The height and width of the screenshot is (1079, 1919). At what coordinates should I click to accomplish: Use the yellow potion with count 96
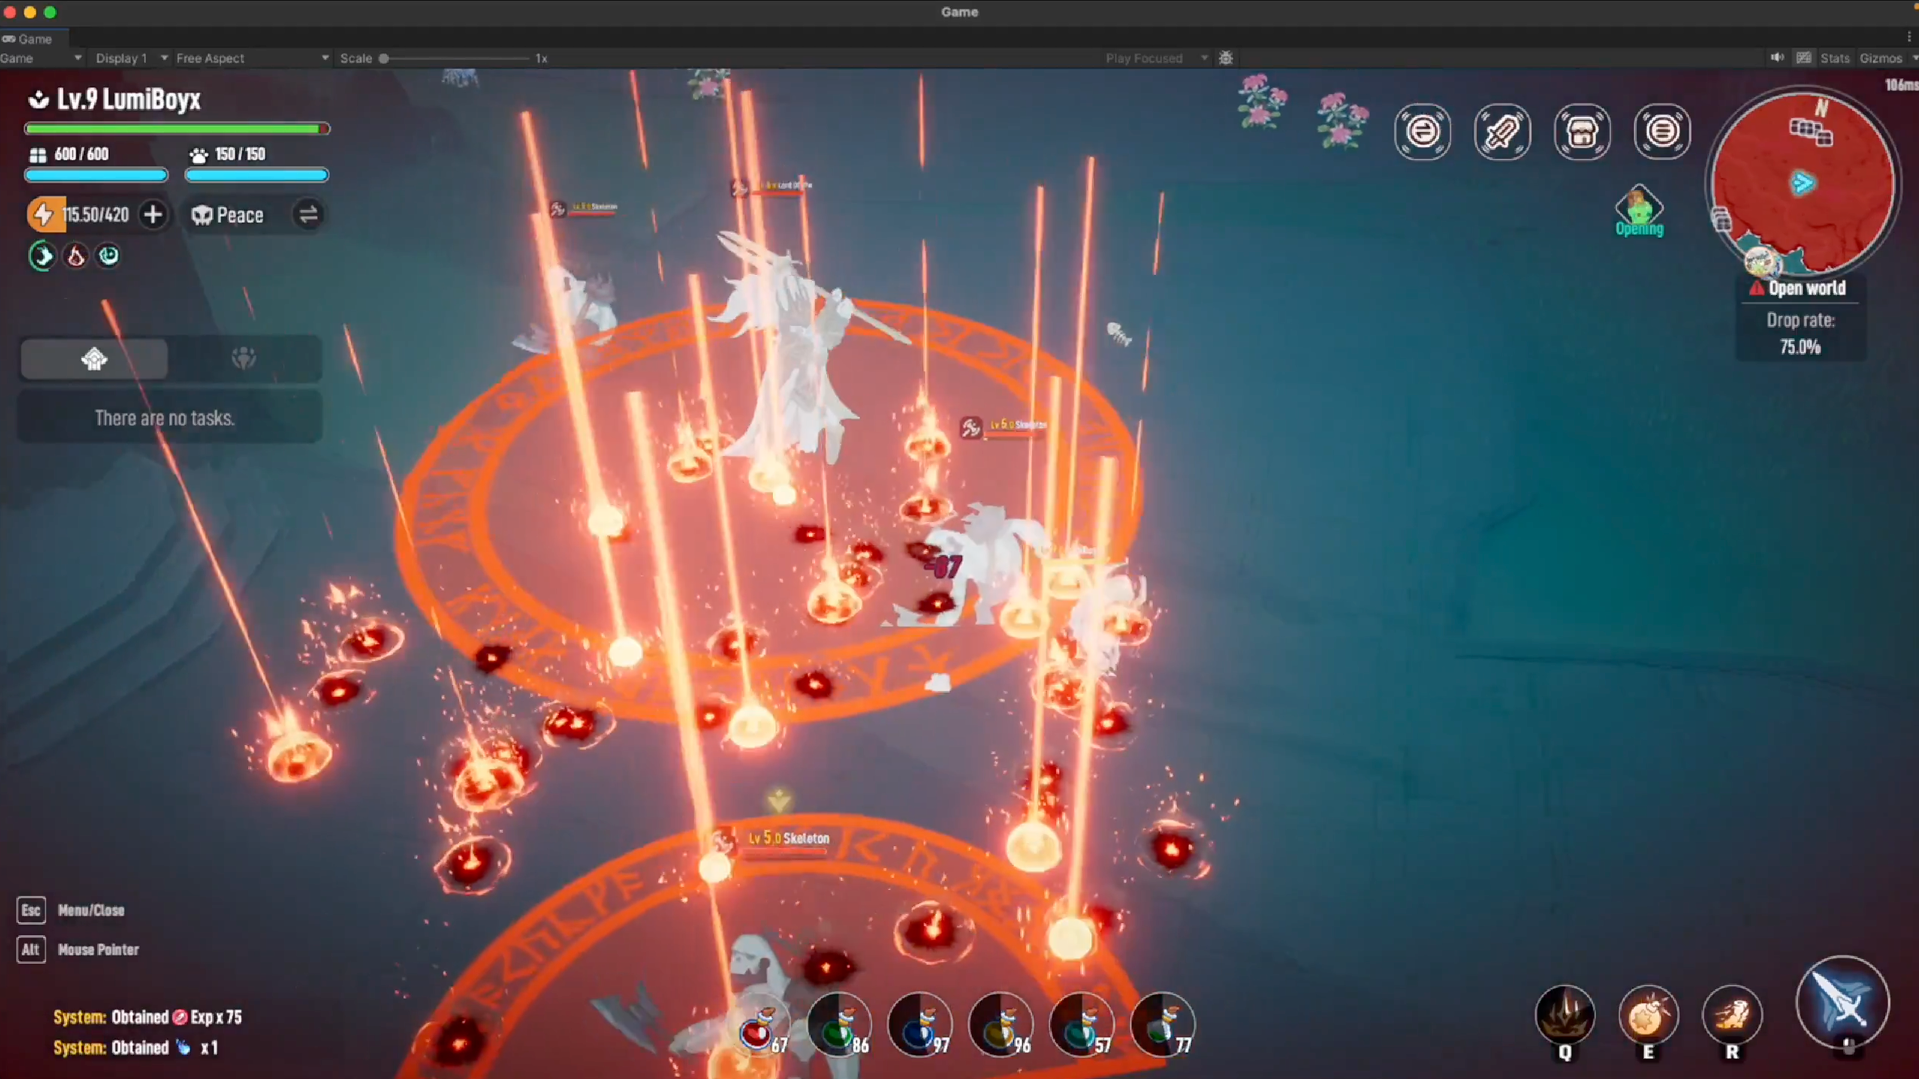(1000, 1025)
